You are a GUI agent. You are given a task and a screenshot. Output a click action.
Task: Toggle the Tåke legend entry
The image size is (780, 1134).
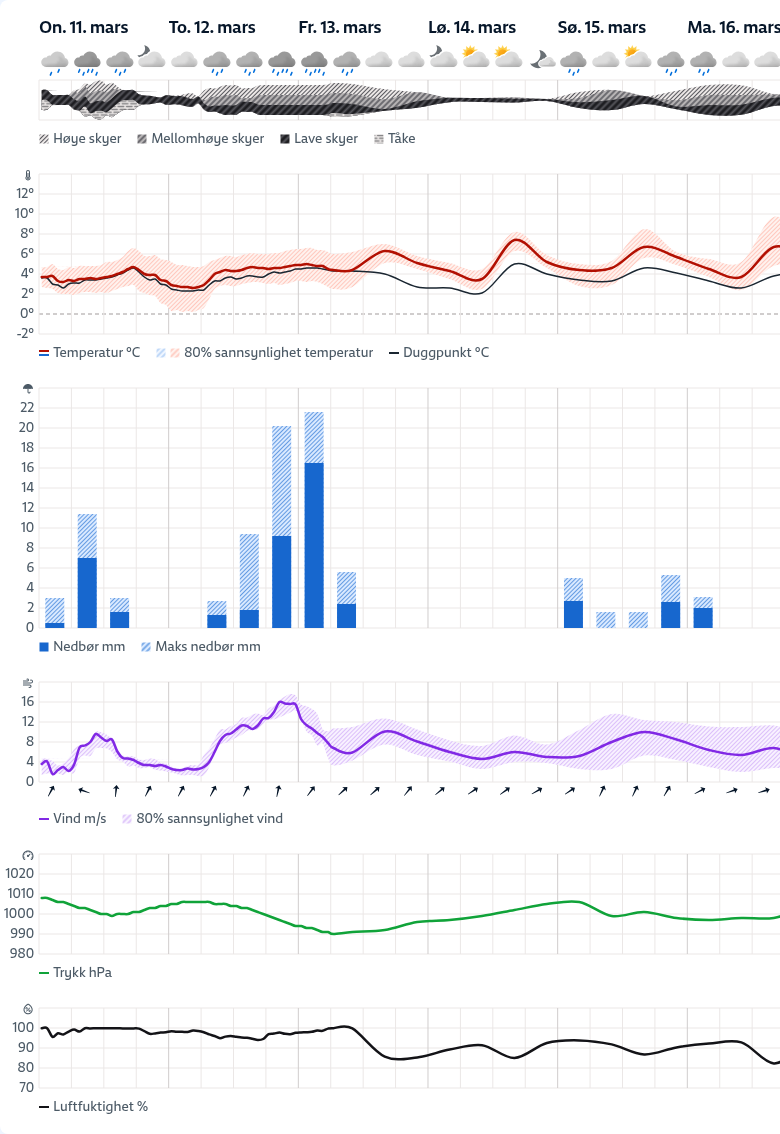(x=394, y=139)
